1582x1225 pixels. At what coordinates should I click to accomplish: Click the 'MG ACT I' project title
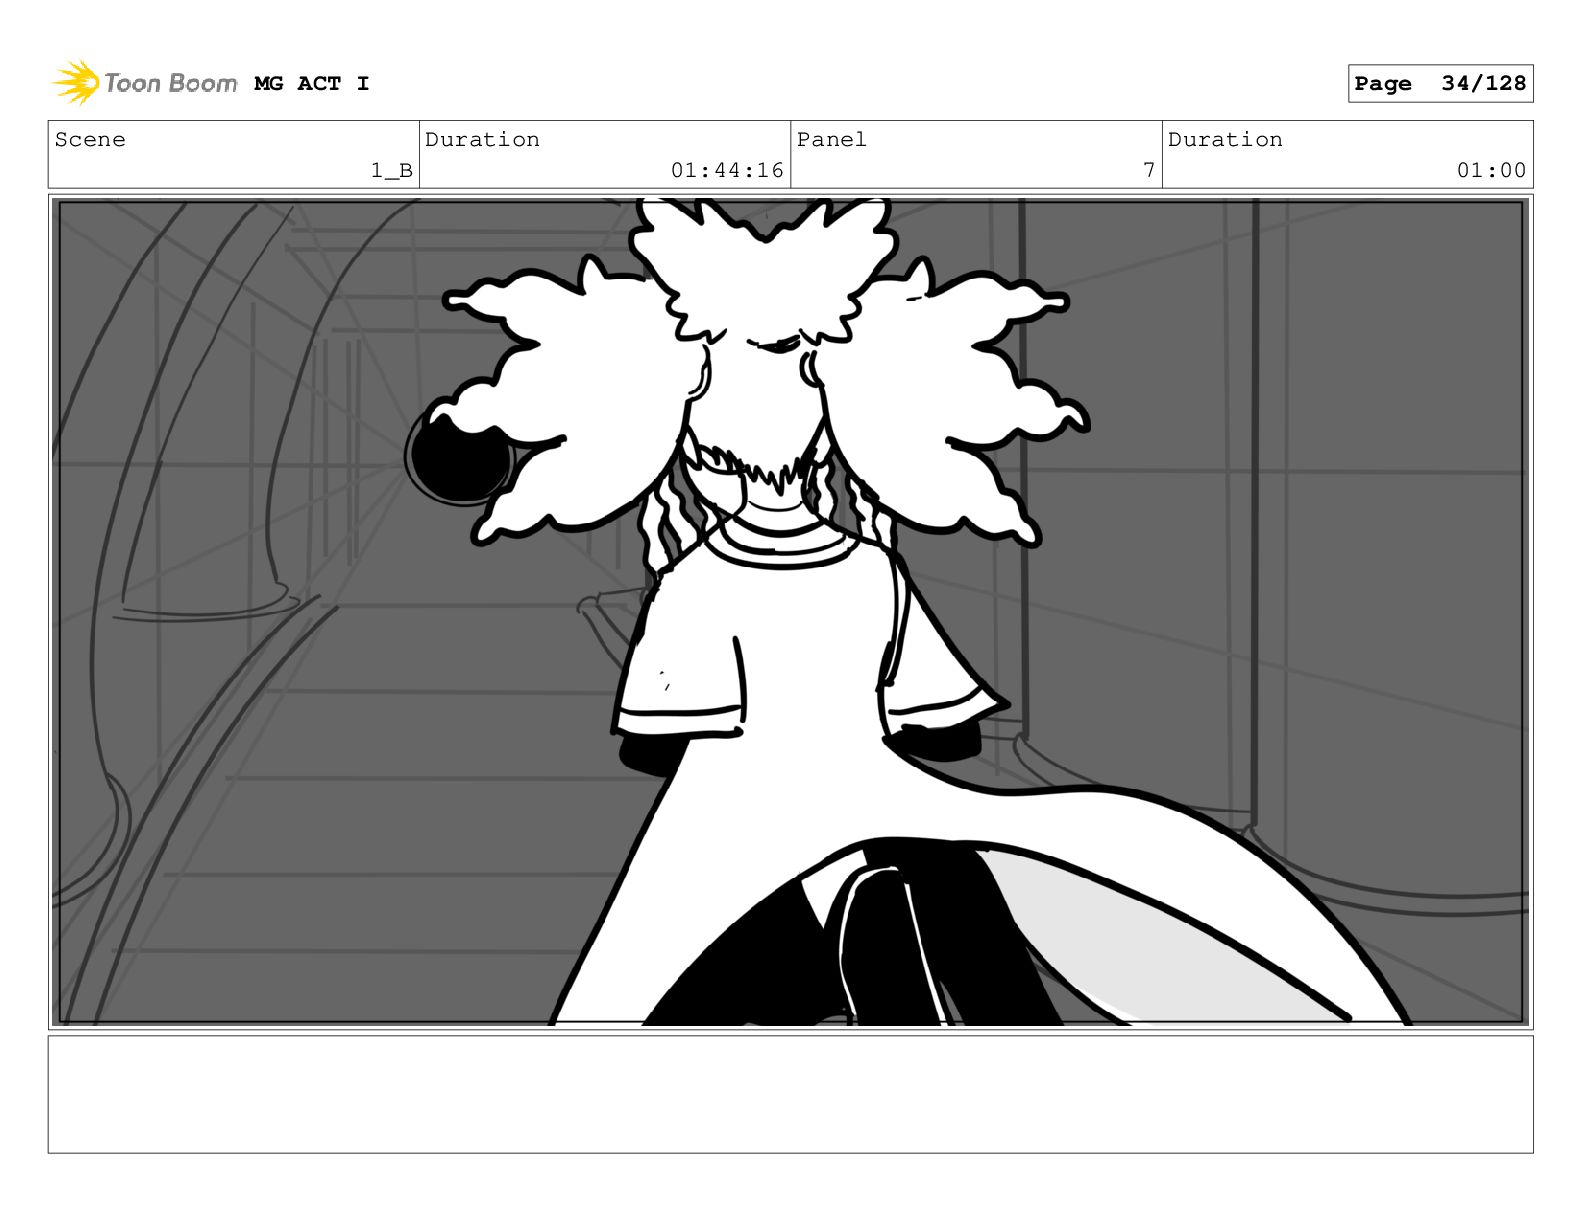(312, 84)
